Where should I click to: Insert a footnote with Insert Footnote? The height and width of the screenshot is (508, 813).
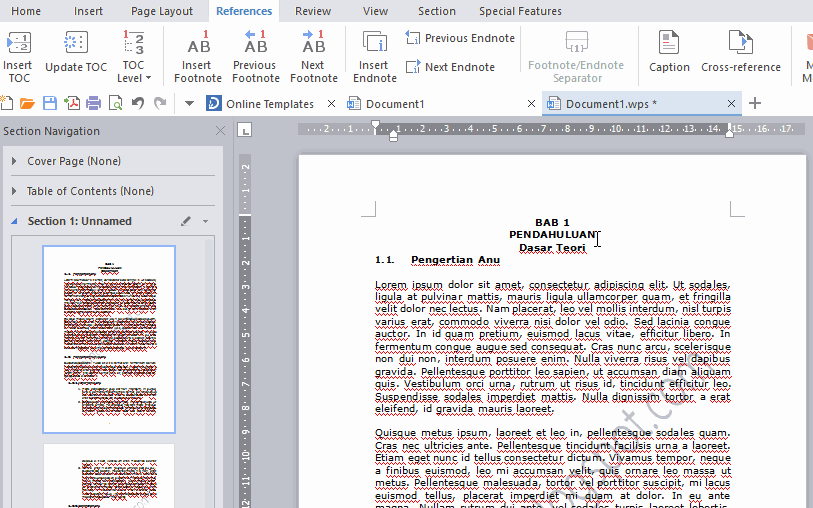[198, 56]
